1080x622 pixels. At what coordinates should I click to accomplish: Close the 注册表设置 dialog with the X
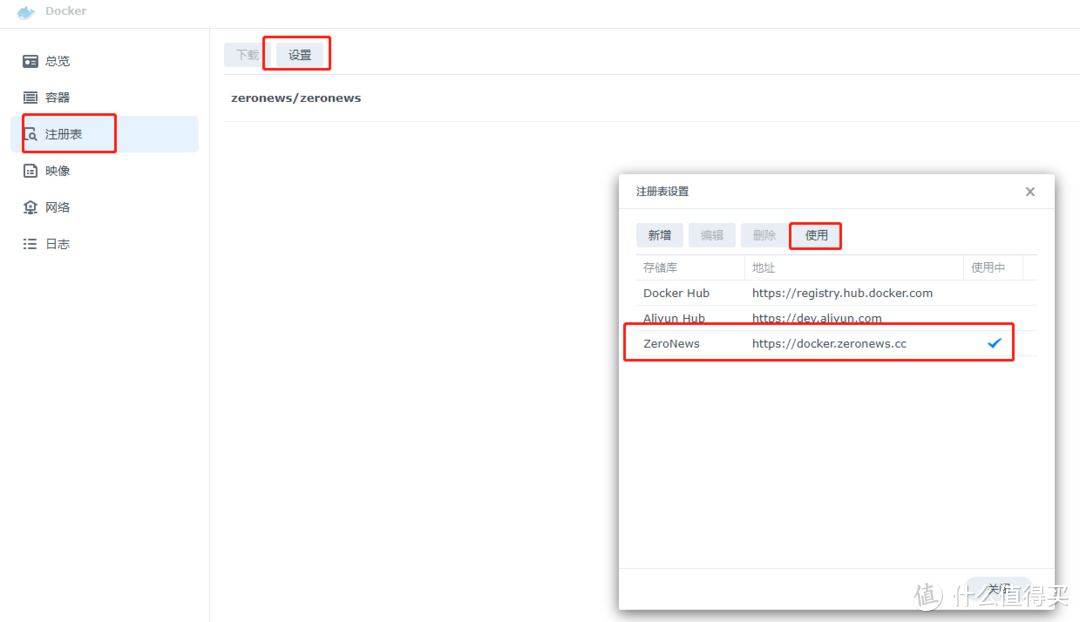coord(1029,191)
